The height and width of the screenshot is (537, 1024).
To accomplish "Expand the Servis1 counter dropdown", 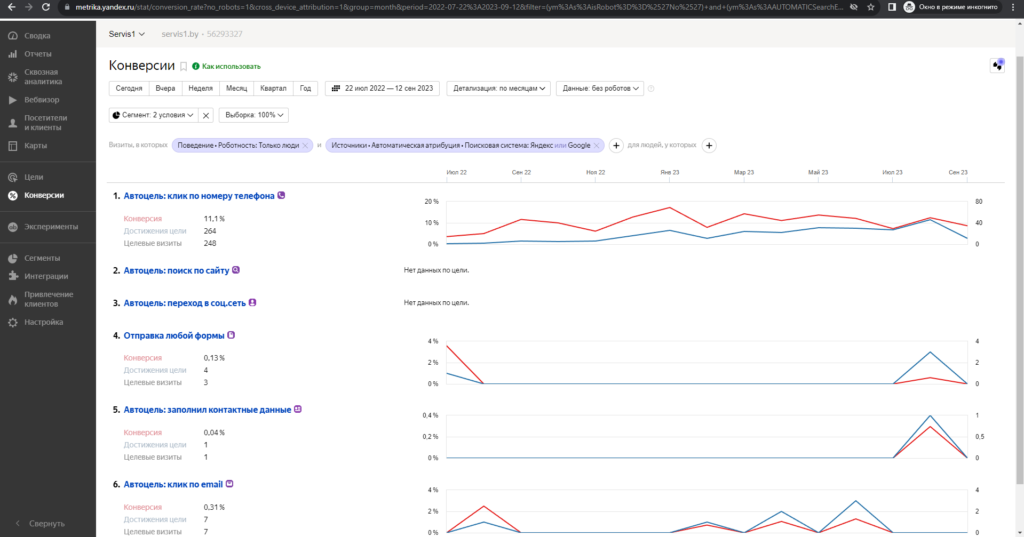I will point(127,34).
